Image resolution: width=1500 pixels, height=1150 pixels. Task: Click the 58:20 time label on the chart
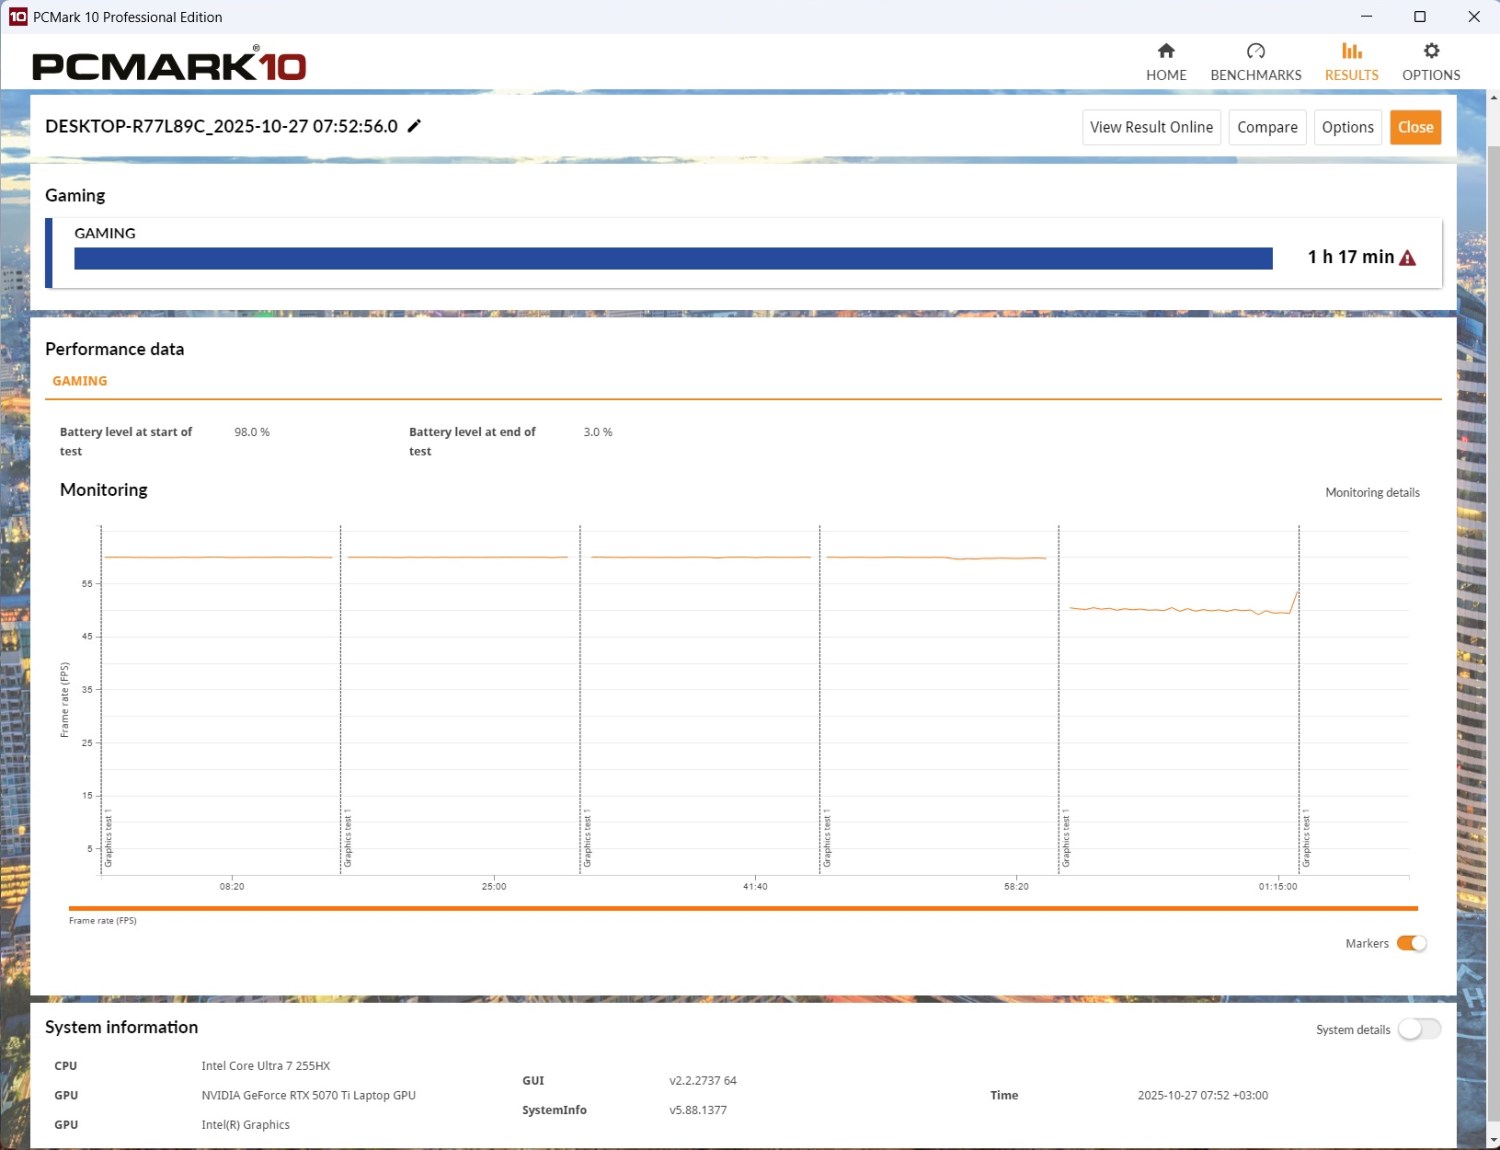pos(1016,886)
